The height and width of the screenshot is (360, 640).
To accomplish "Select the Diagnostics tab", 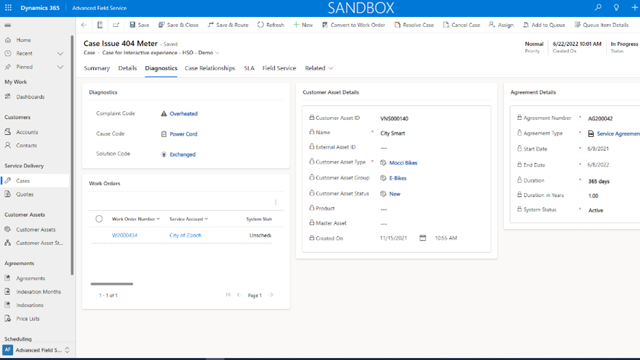I will point(161,68).
